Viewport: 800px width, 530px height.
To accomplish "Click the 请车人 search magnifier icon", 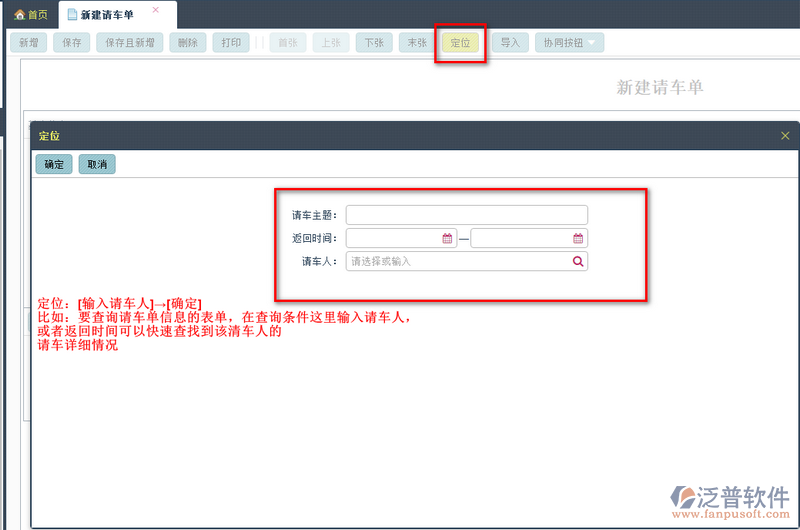I will (x=578, y=261).
